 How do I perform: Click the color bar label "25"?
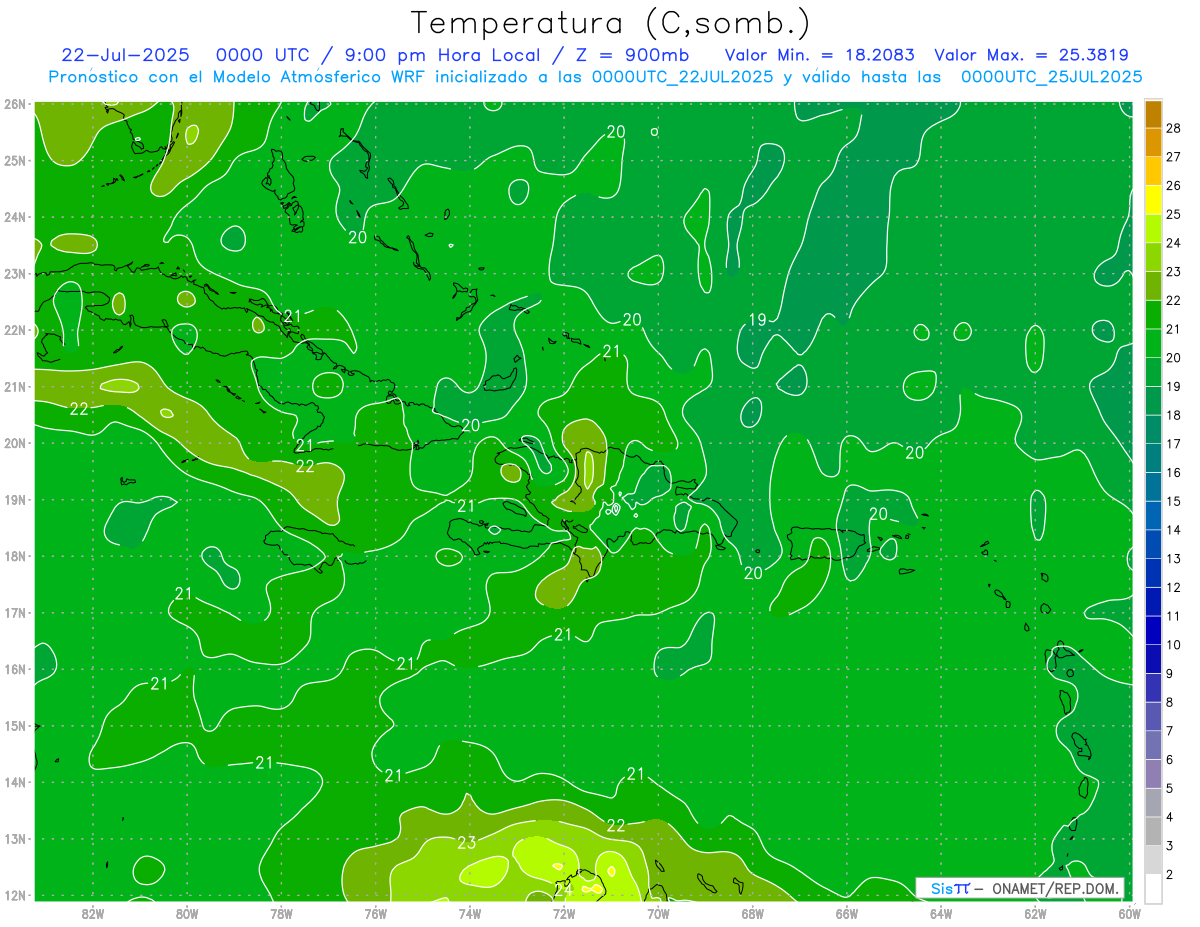tap(1173, 214)
